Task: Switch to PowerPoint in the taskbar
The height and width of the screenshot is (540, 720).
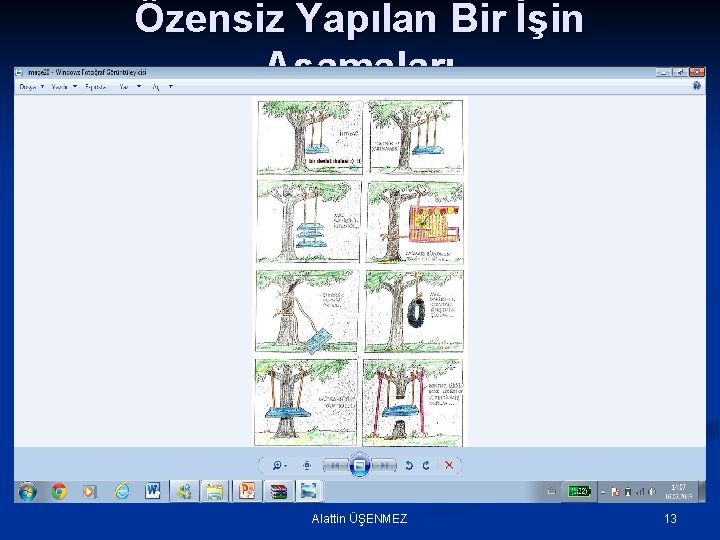Action: click(x=247, y=492)
